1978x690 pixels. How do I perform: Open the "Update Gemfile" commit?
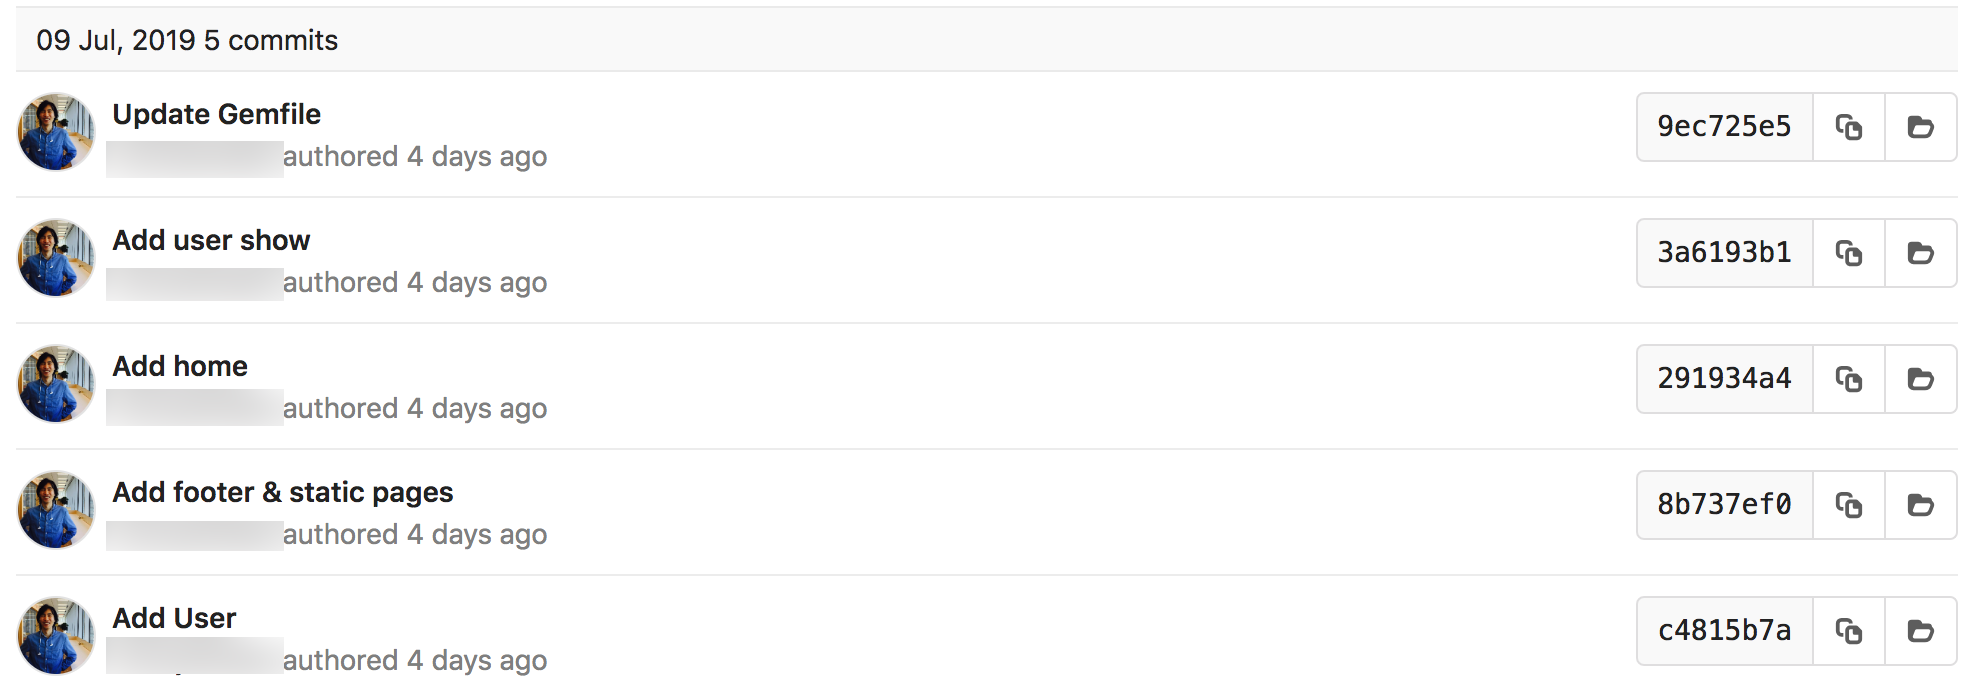216,114
